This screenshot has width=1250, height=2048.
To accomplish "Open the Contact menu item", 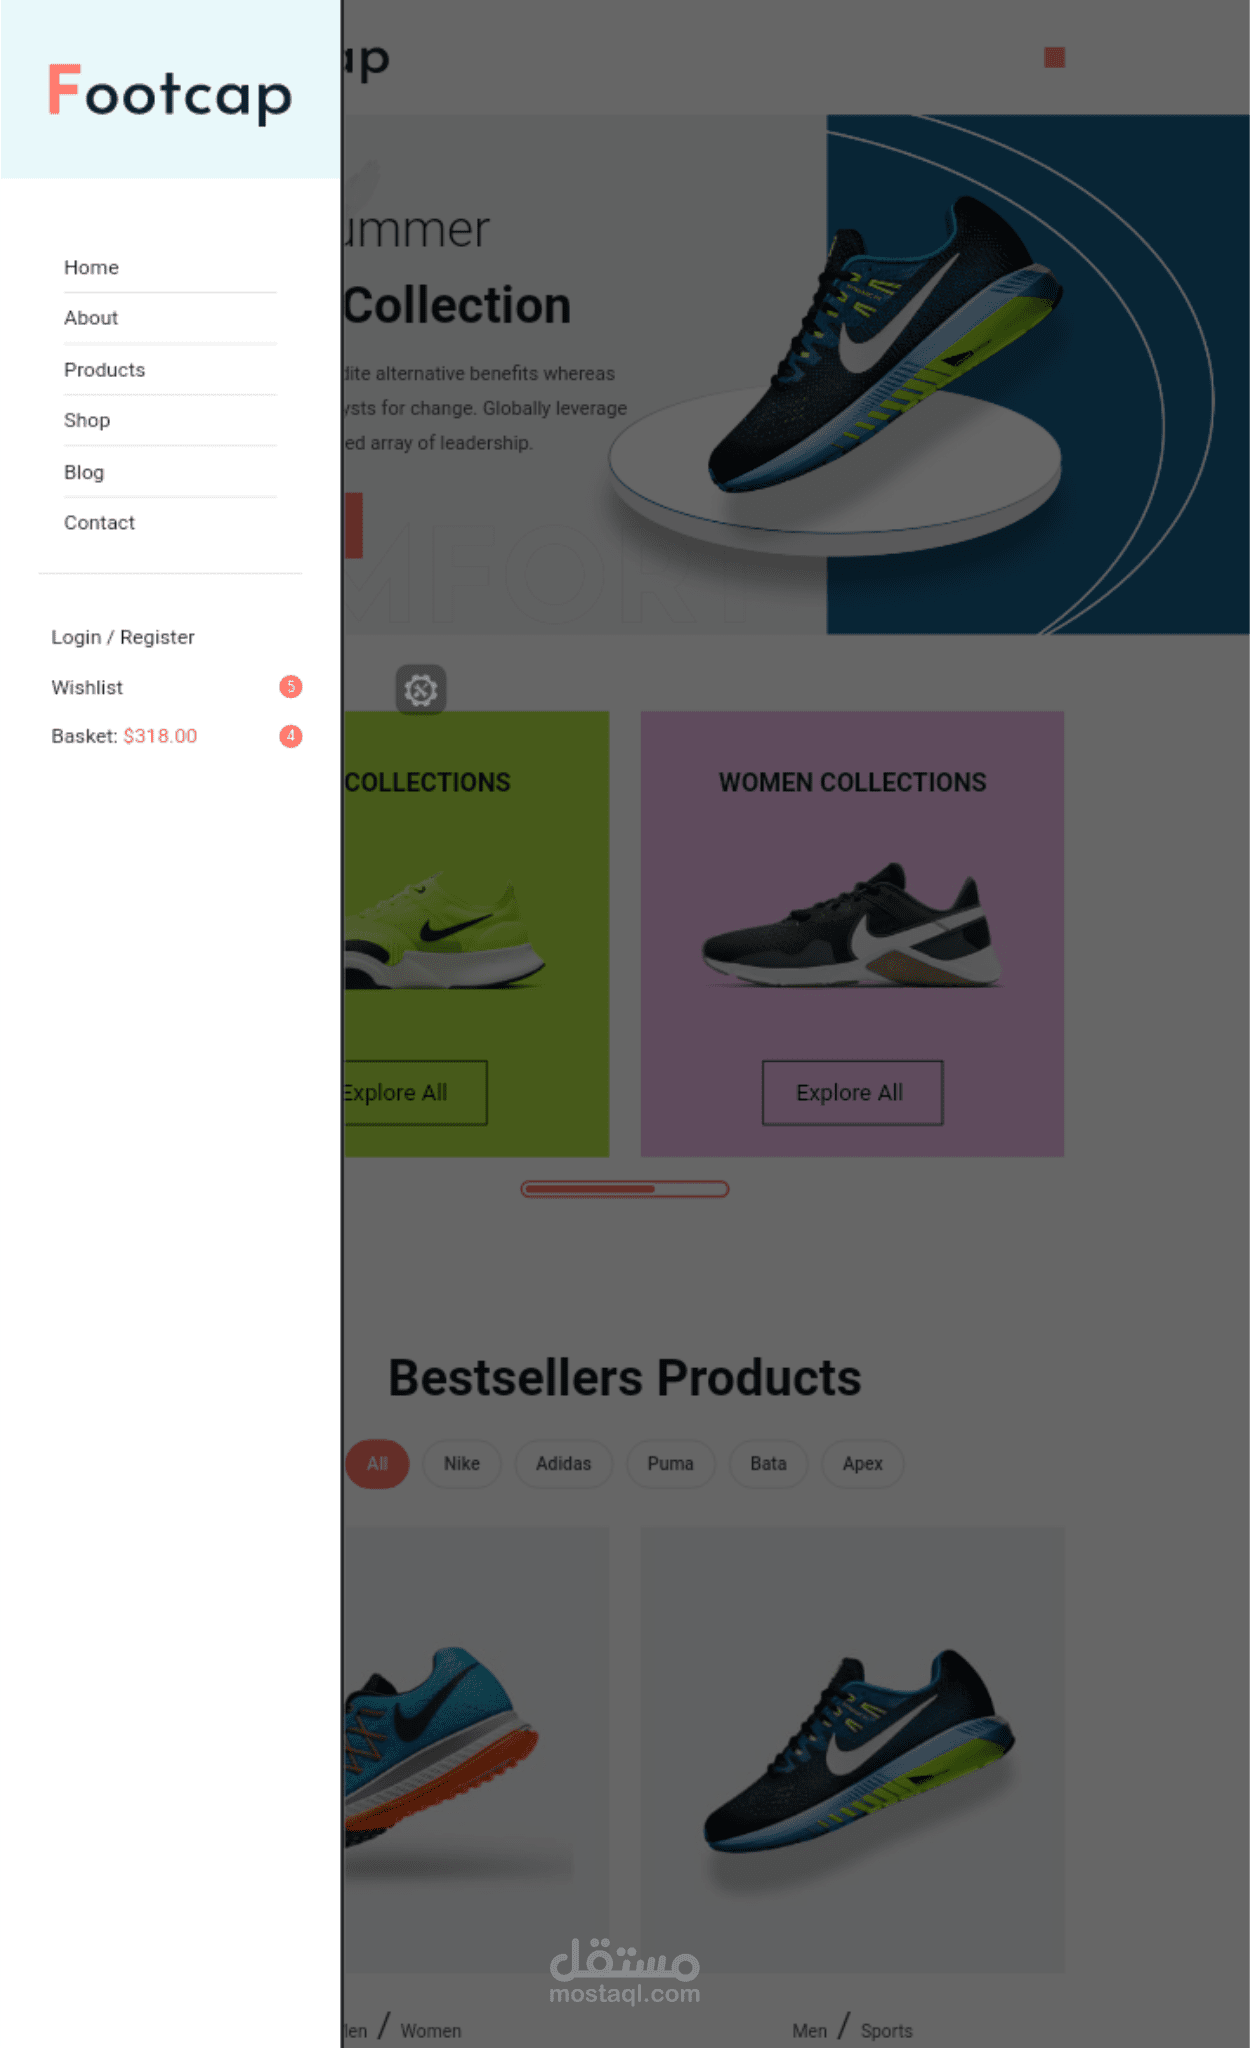I will [99, 523].
